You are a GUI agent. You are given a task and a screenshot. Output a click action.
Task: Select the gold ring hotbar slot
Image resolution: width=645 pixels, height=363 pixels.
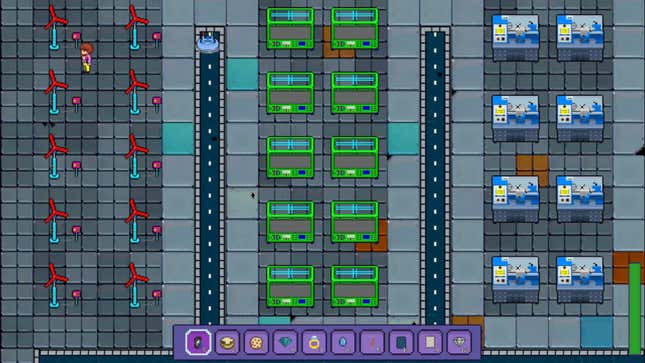(x=314, y=342)
